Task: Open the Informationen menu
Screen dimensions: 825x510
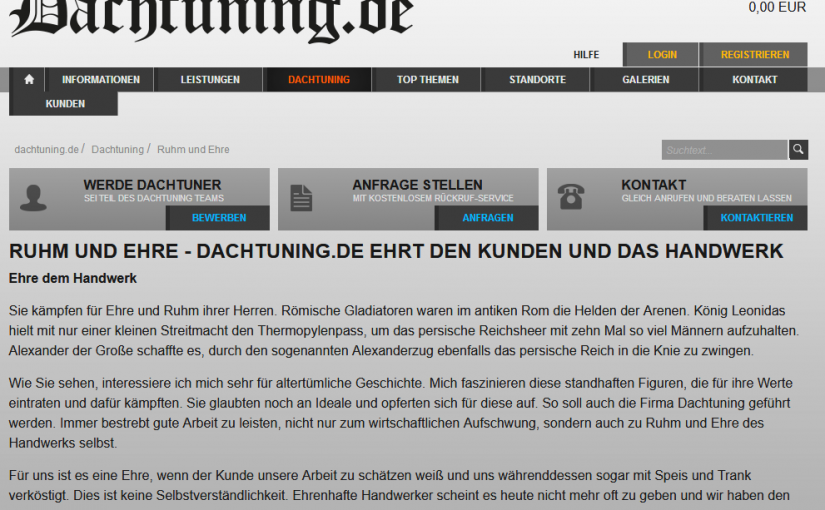Action: 100,79
